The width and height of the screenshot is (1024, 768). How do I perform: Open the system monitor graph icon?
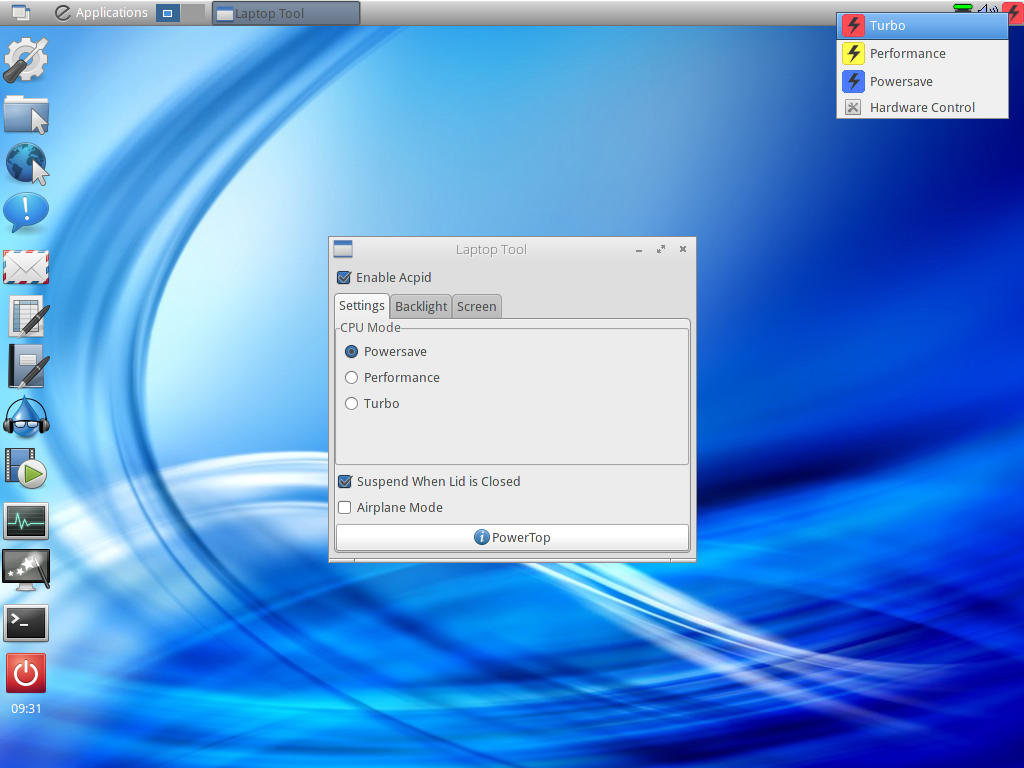[26, 520]
